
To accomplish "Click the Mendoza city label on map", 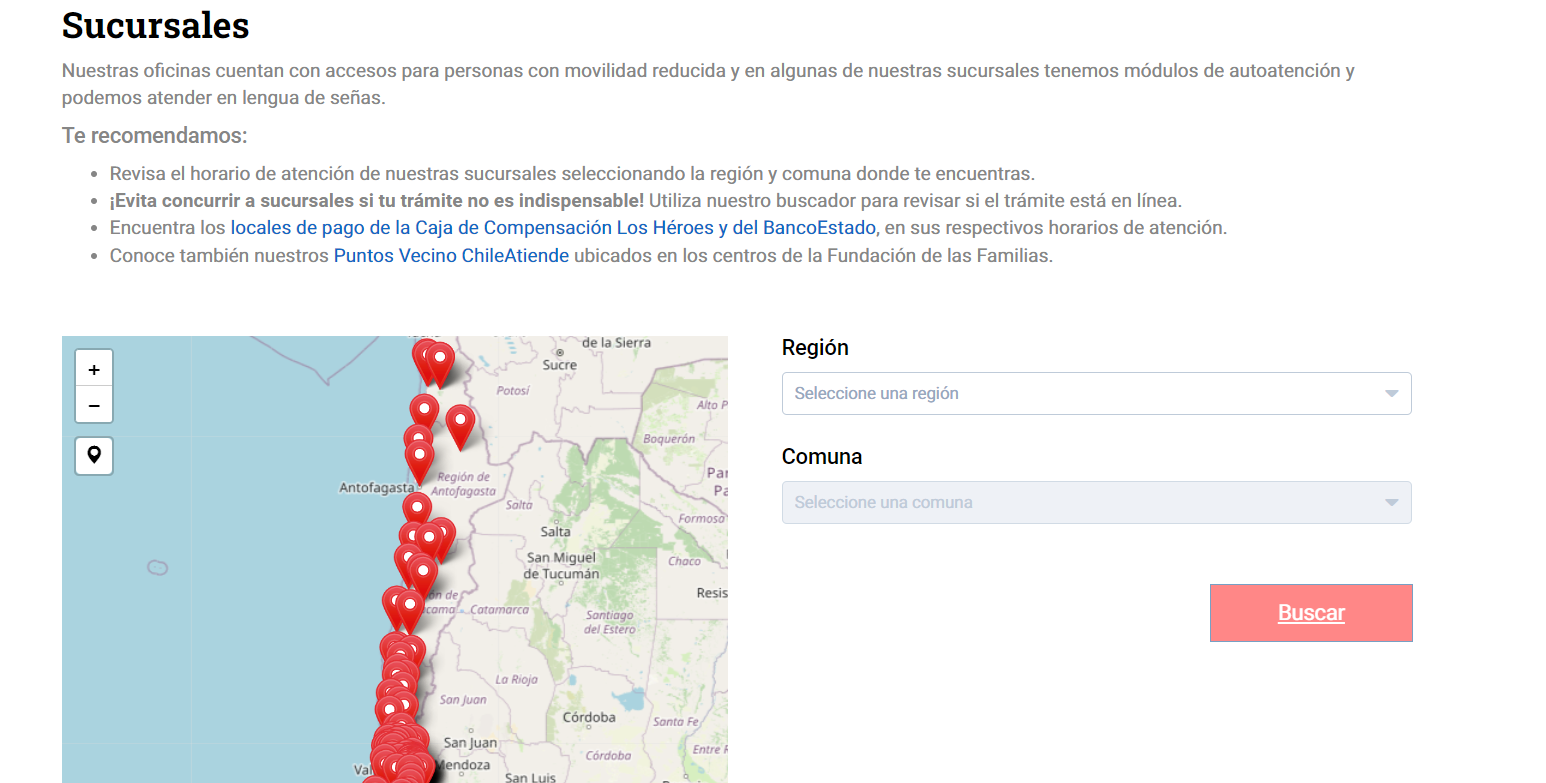I will (x=465, y=766).
